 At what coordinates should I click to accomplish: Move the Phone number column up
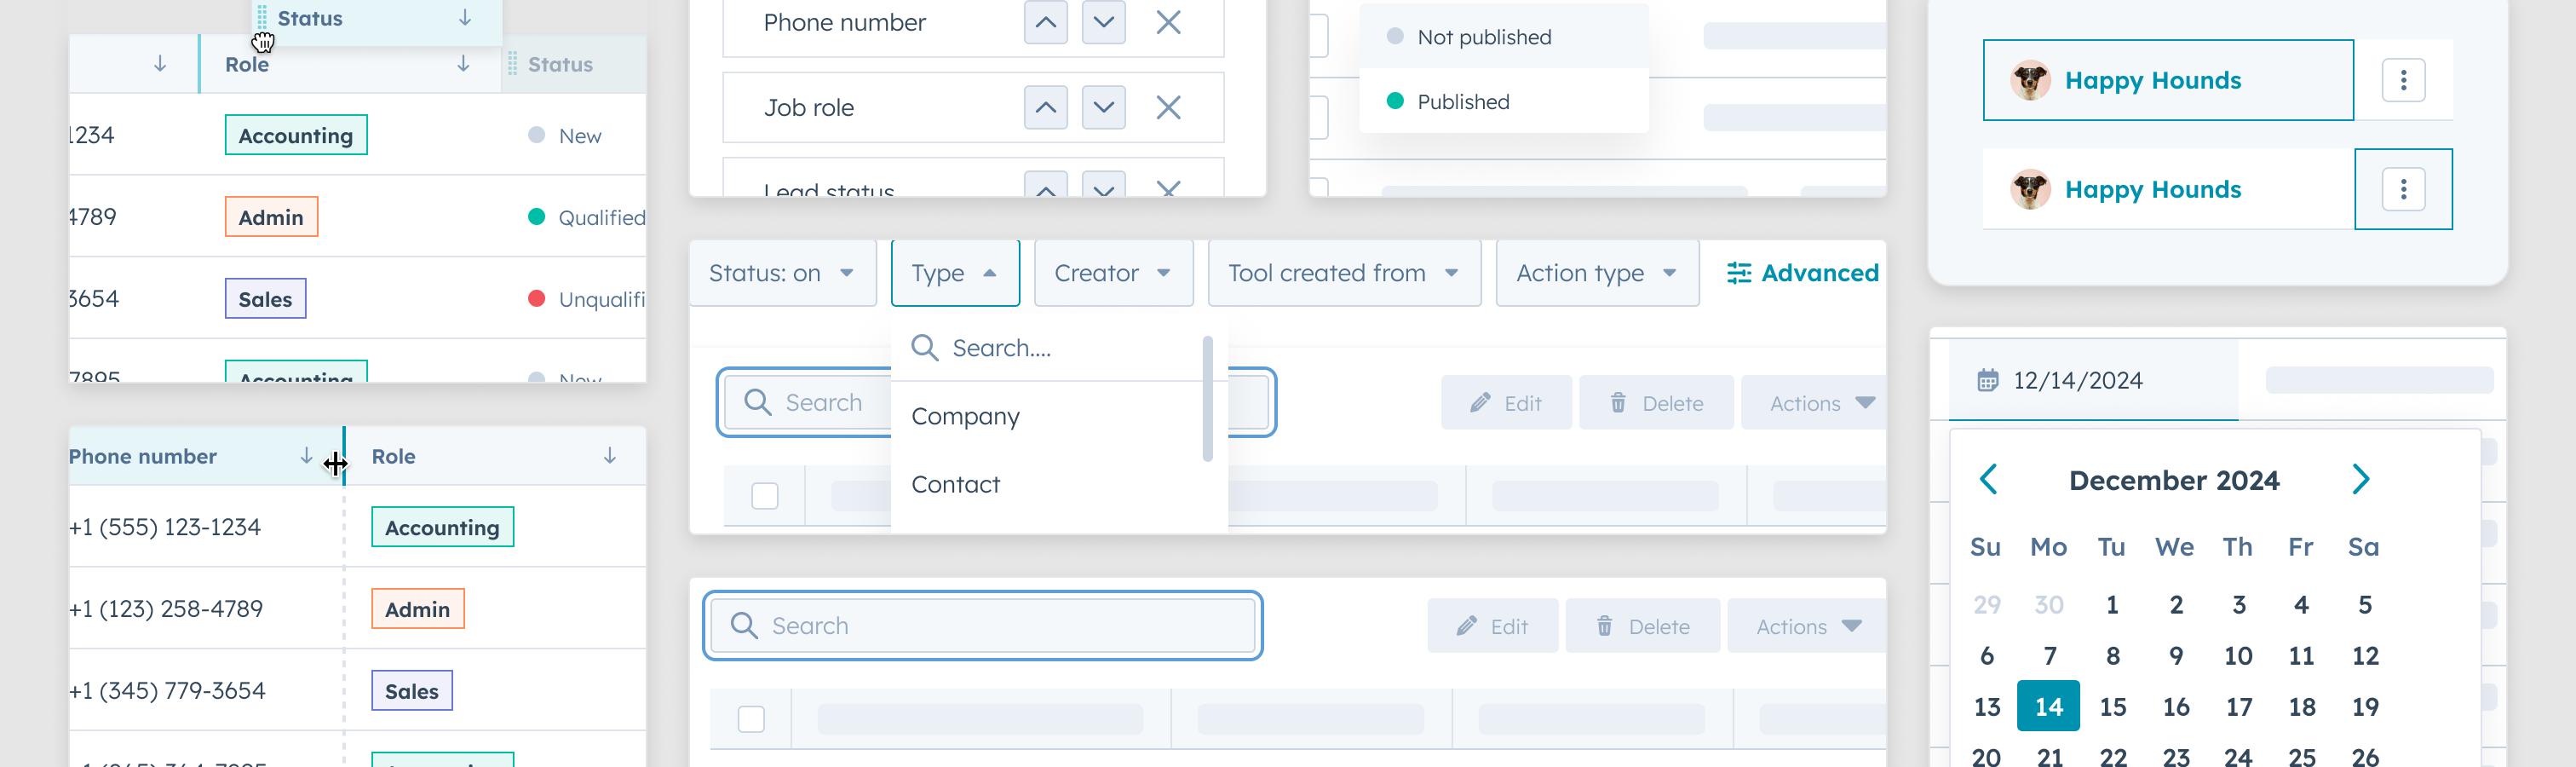click(1045, 22)
